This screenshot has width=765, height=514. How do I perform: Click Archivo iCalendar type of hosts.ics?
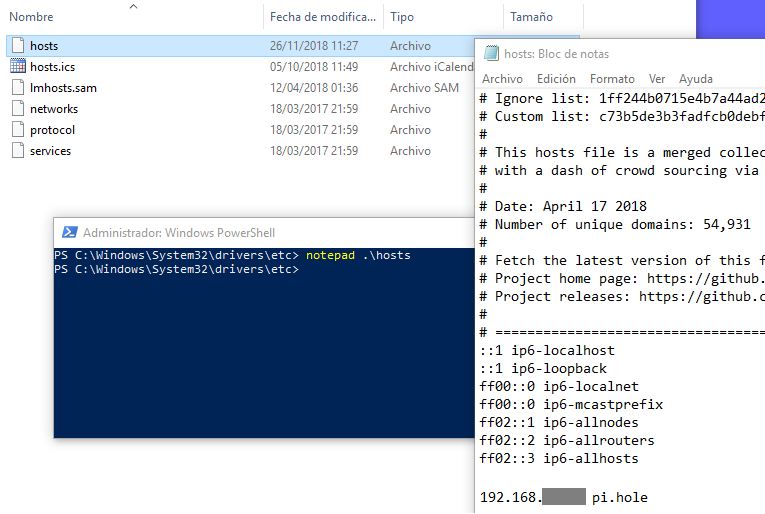coord(432,66)
